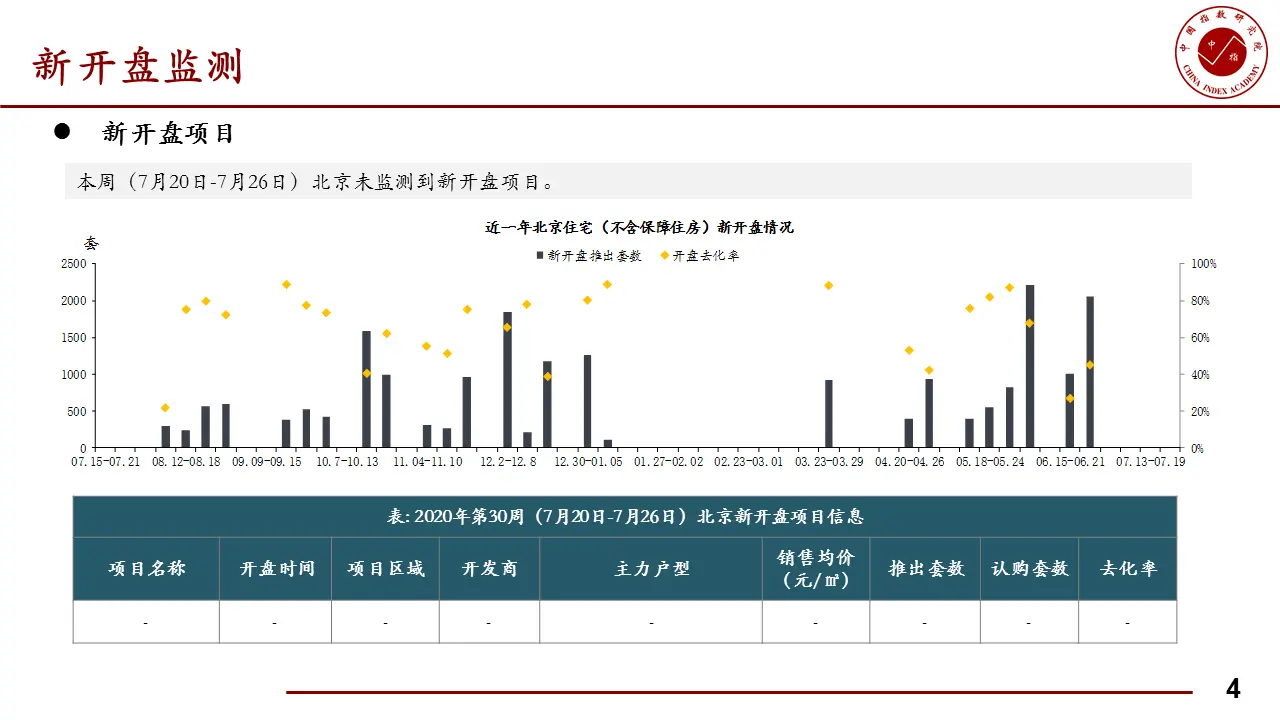Click the left axis value 1500
The image size is (1280, 720).
(74, 338)
